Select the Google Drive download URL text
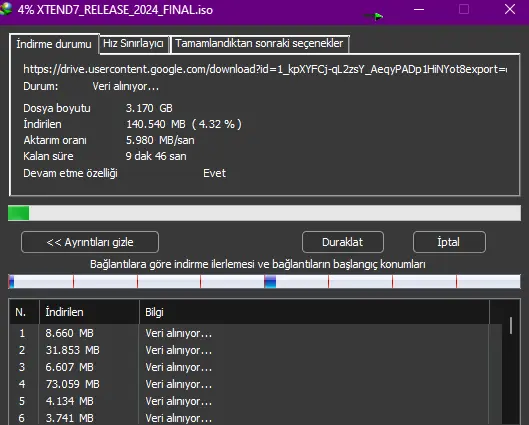529x425 pixels. (x=265, y=69)
